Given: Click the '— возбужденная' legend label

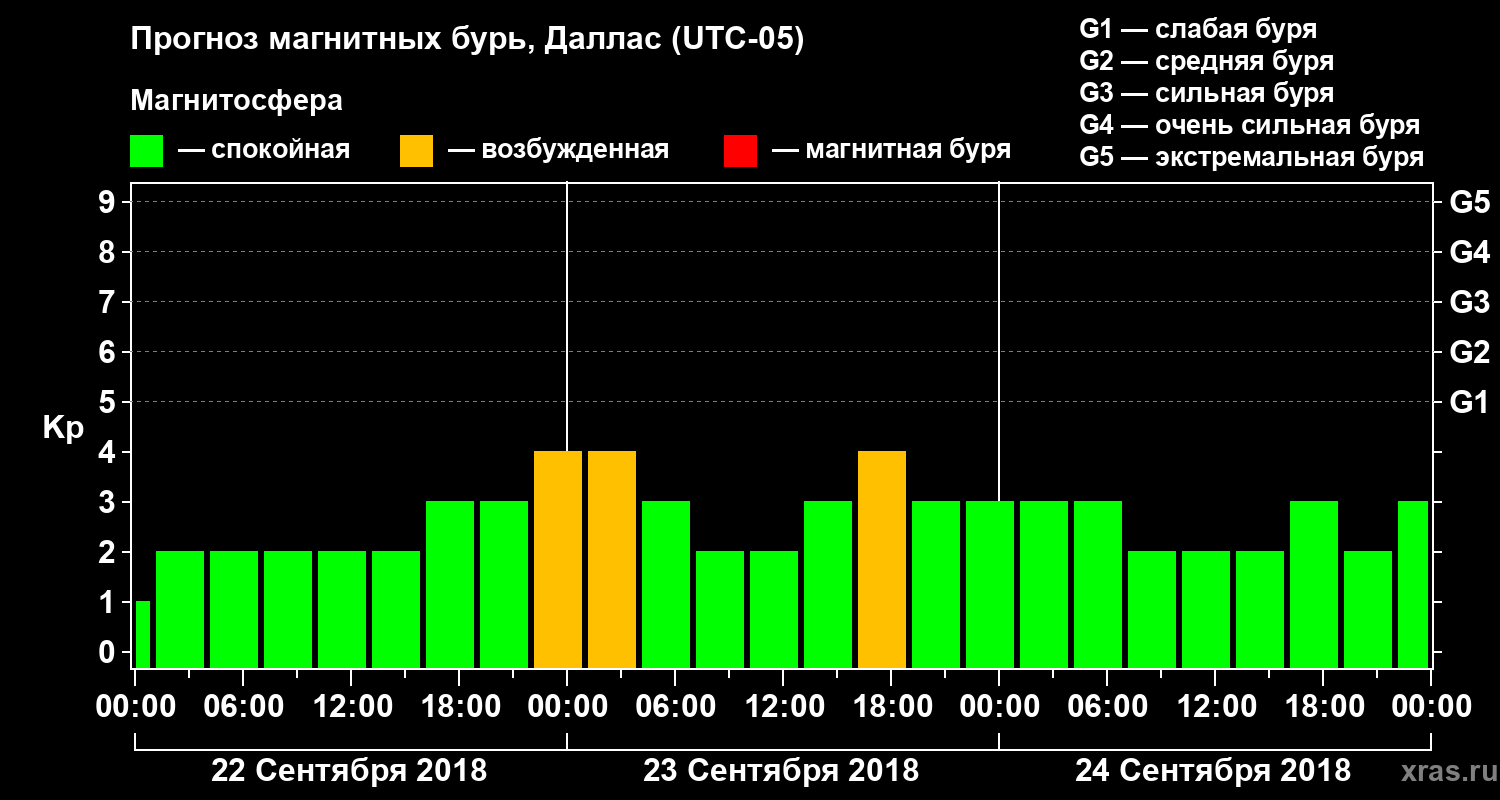Looking at the screenshot, I should (x=558, y=151).
